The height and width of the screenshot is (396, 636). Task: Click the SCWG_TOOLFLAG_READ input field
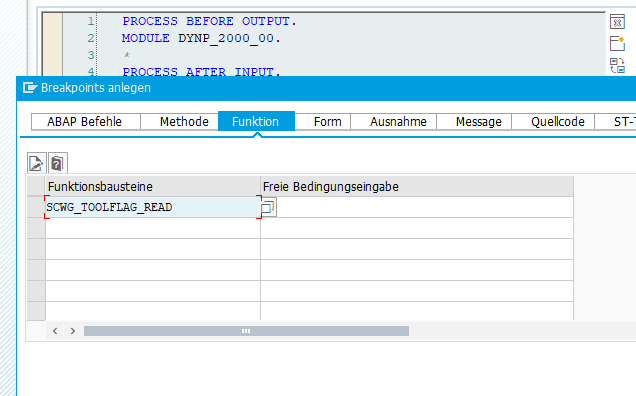point(153,207)
